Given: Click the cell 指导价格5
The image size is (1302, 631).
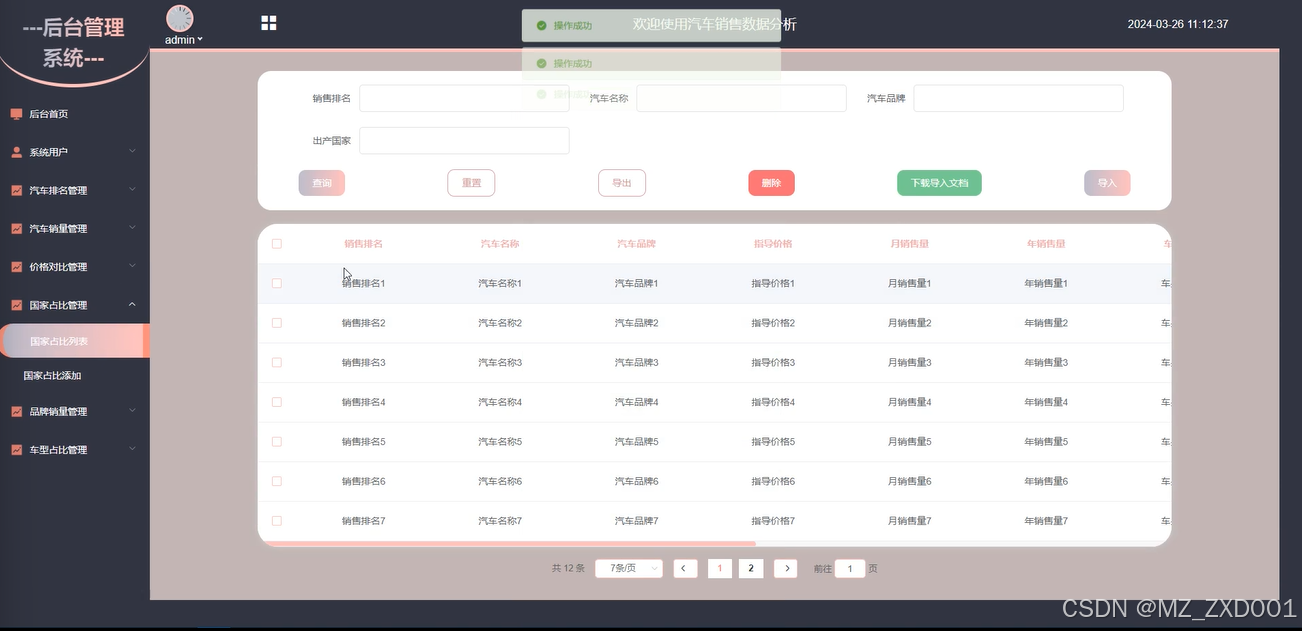Looking at the screenshot, I should 773,441.
